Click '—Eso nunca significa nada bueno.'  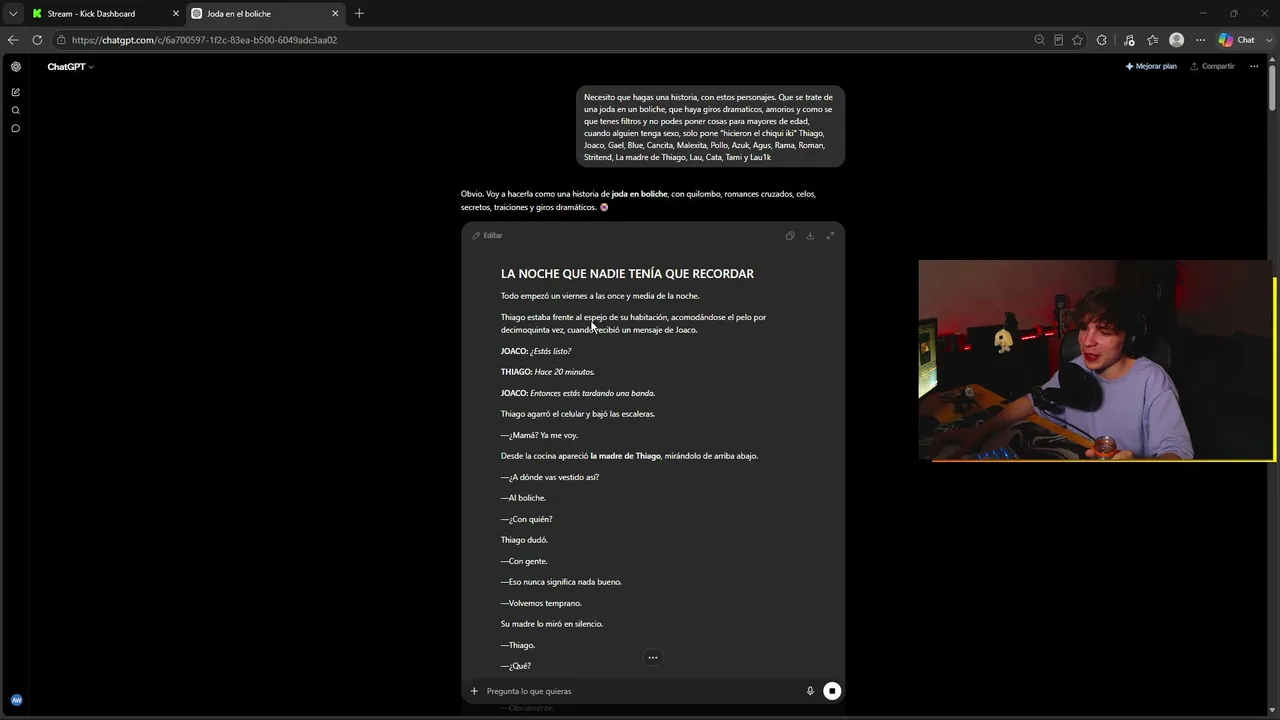click(561, 582)
